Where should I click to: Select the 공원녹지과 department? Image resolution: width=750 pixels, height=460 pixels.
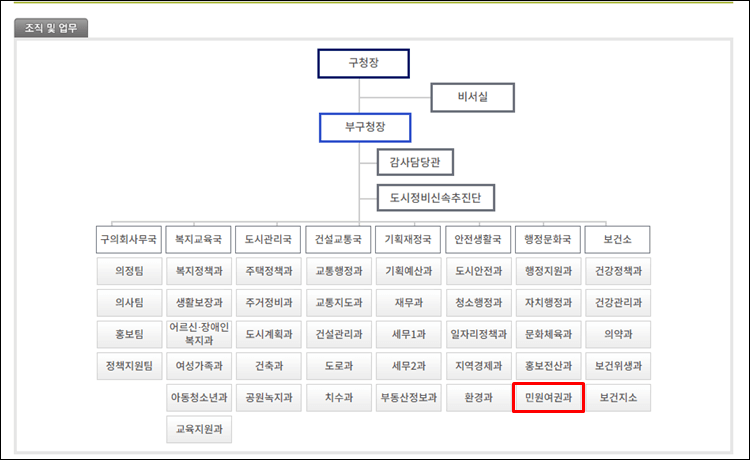[269, 397]
